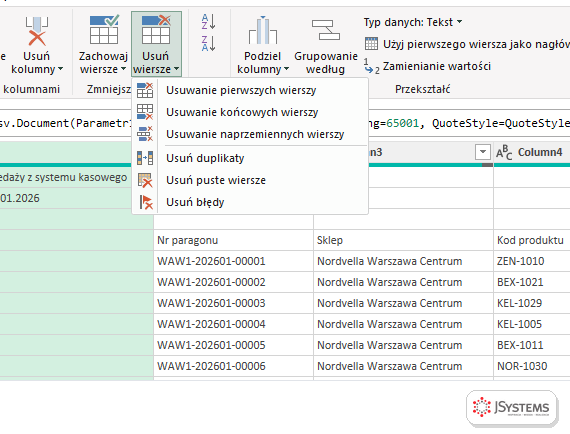This screenshot has width=570, height=434.
Task: Click the NOR-1030 product code cell
Action: [x=532, y=366]
